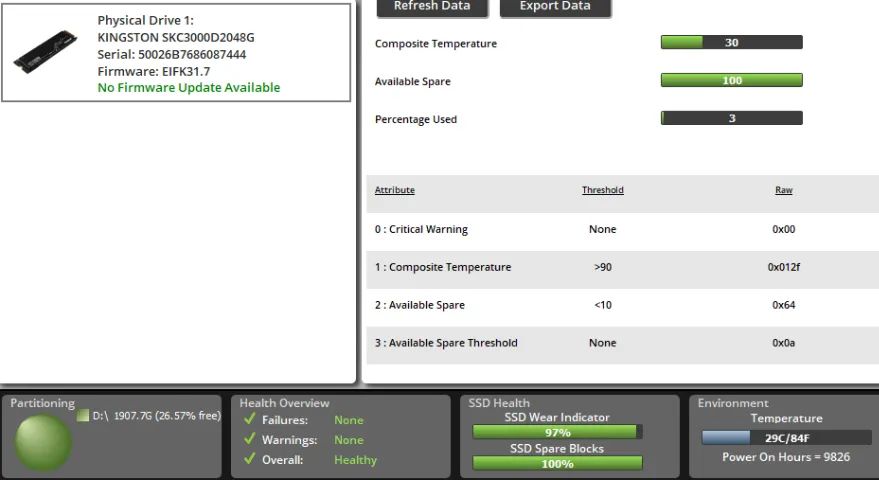879x480 pixels.
Task: Click the Firmware: EIFK31.7 line
Action: pyautogui.click(x=154, y=71)
